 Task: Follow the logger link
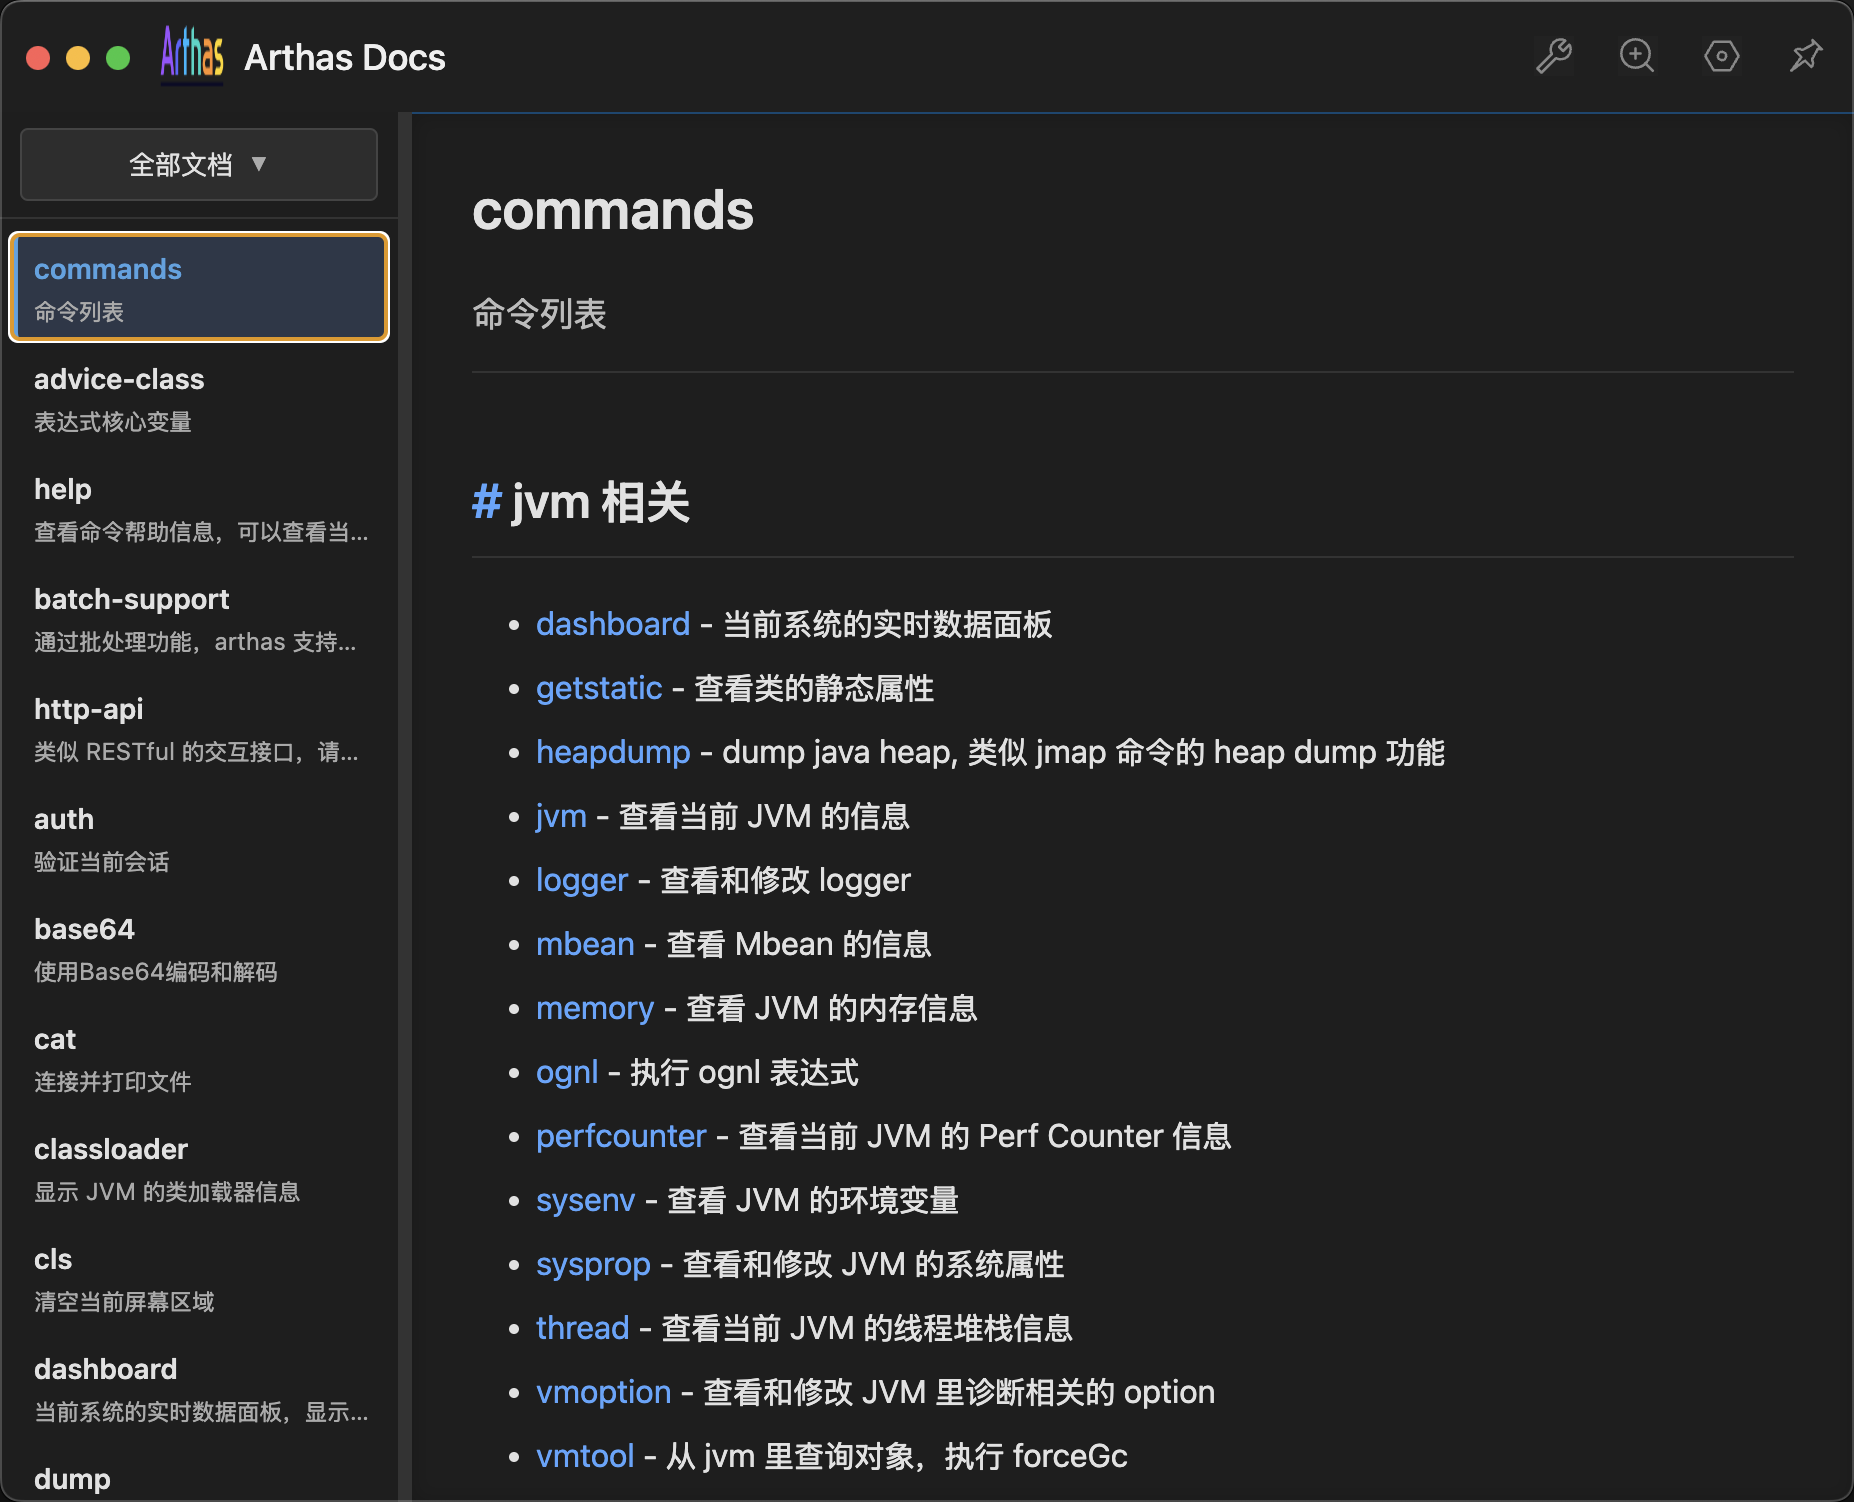point(582,880)
